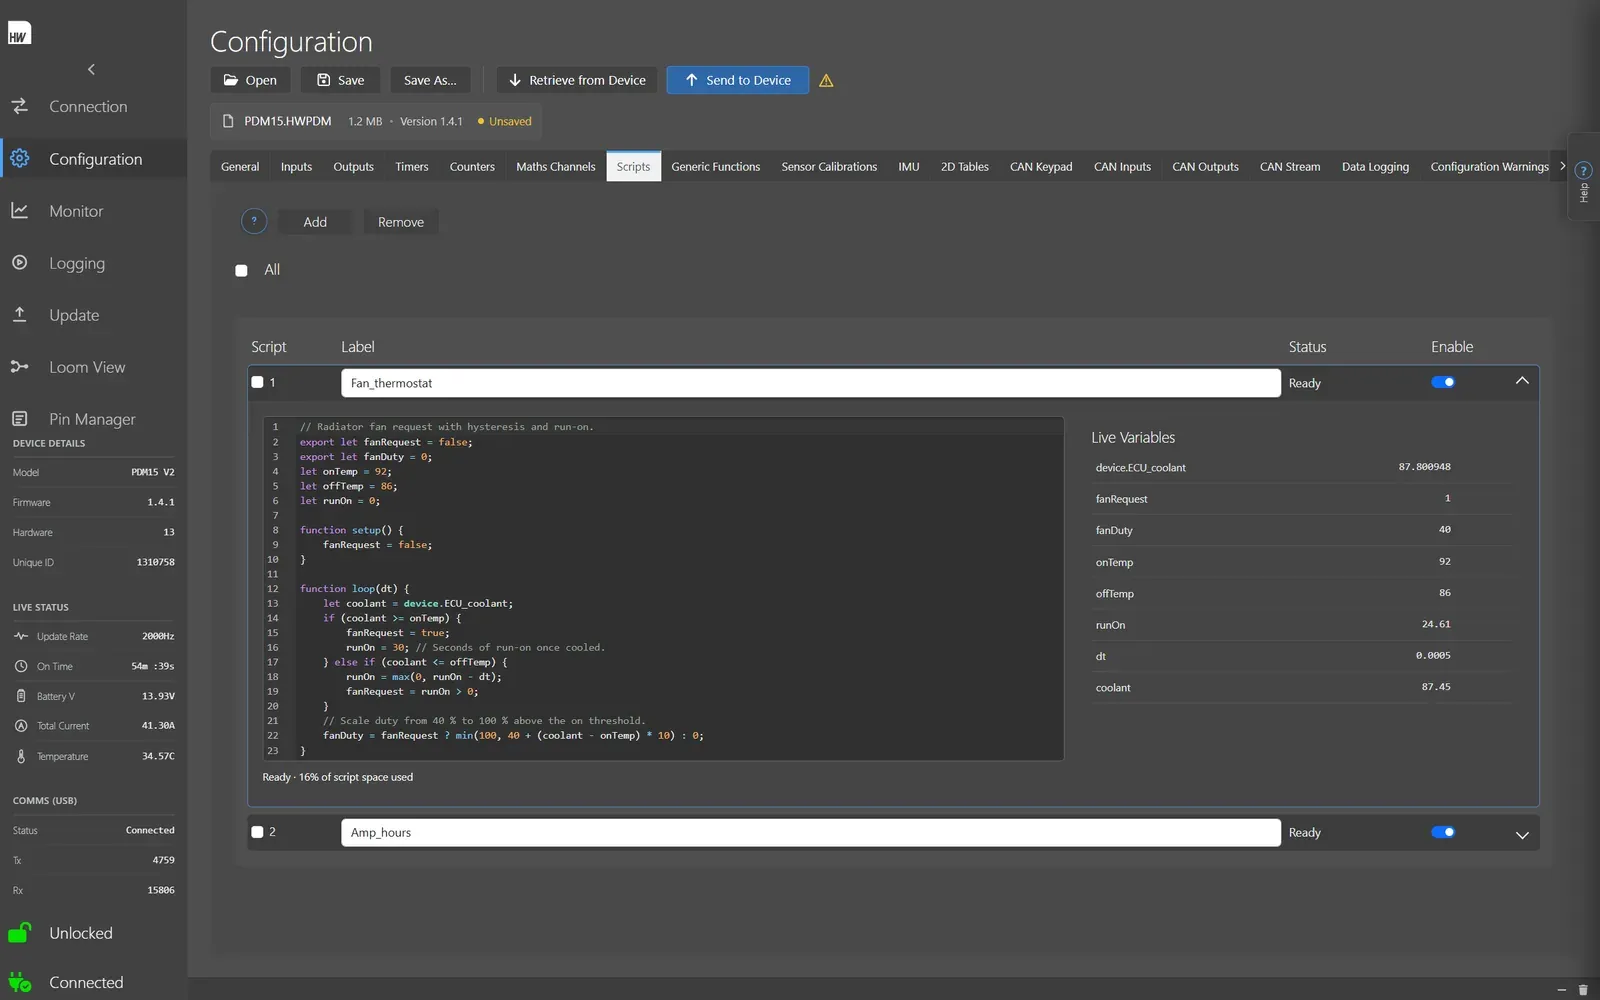Click the Total Current icon

(x=21, y=726)
